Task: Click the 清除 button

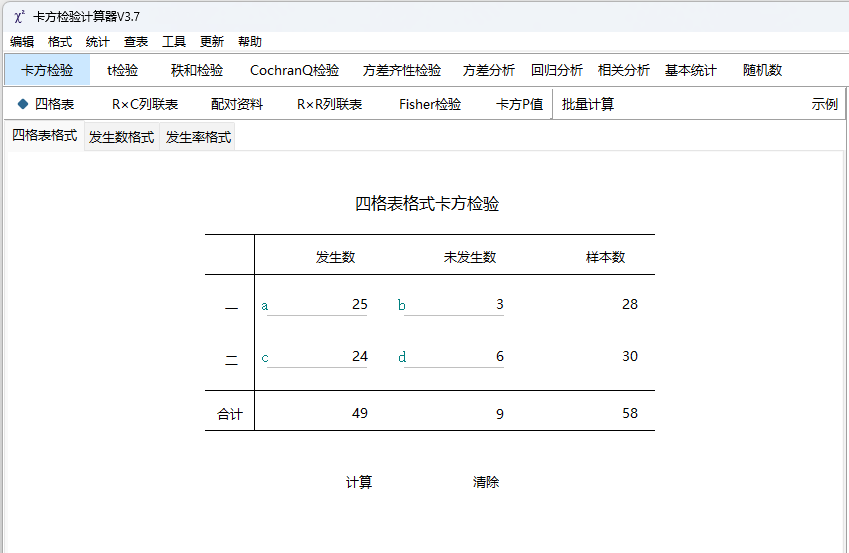Action: [486, 482]
